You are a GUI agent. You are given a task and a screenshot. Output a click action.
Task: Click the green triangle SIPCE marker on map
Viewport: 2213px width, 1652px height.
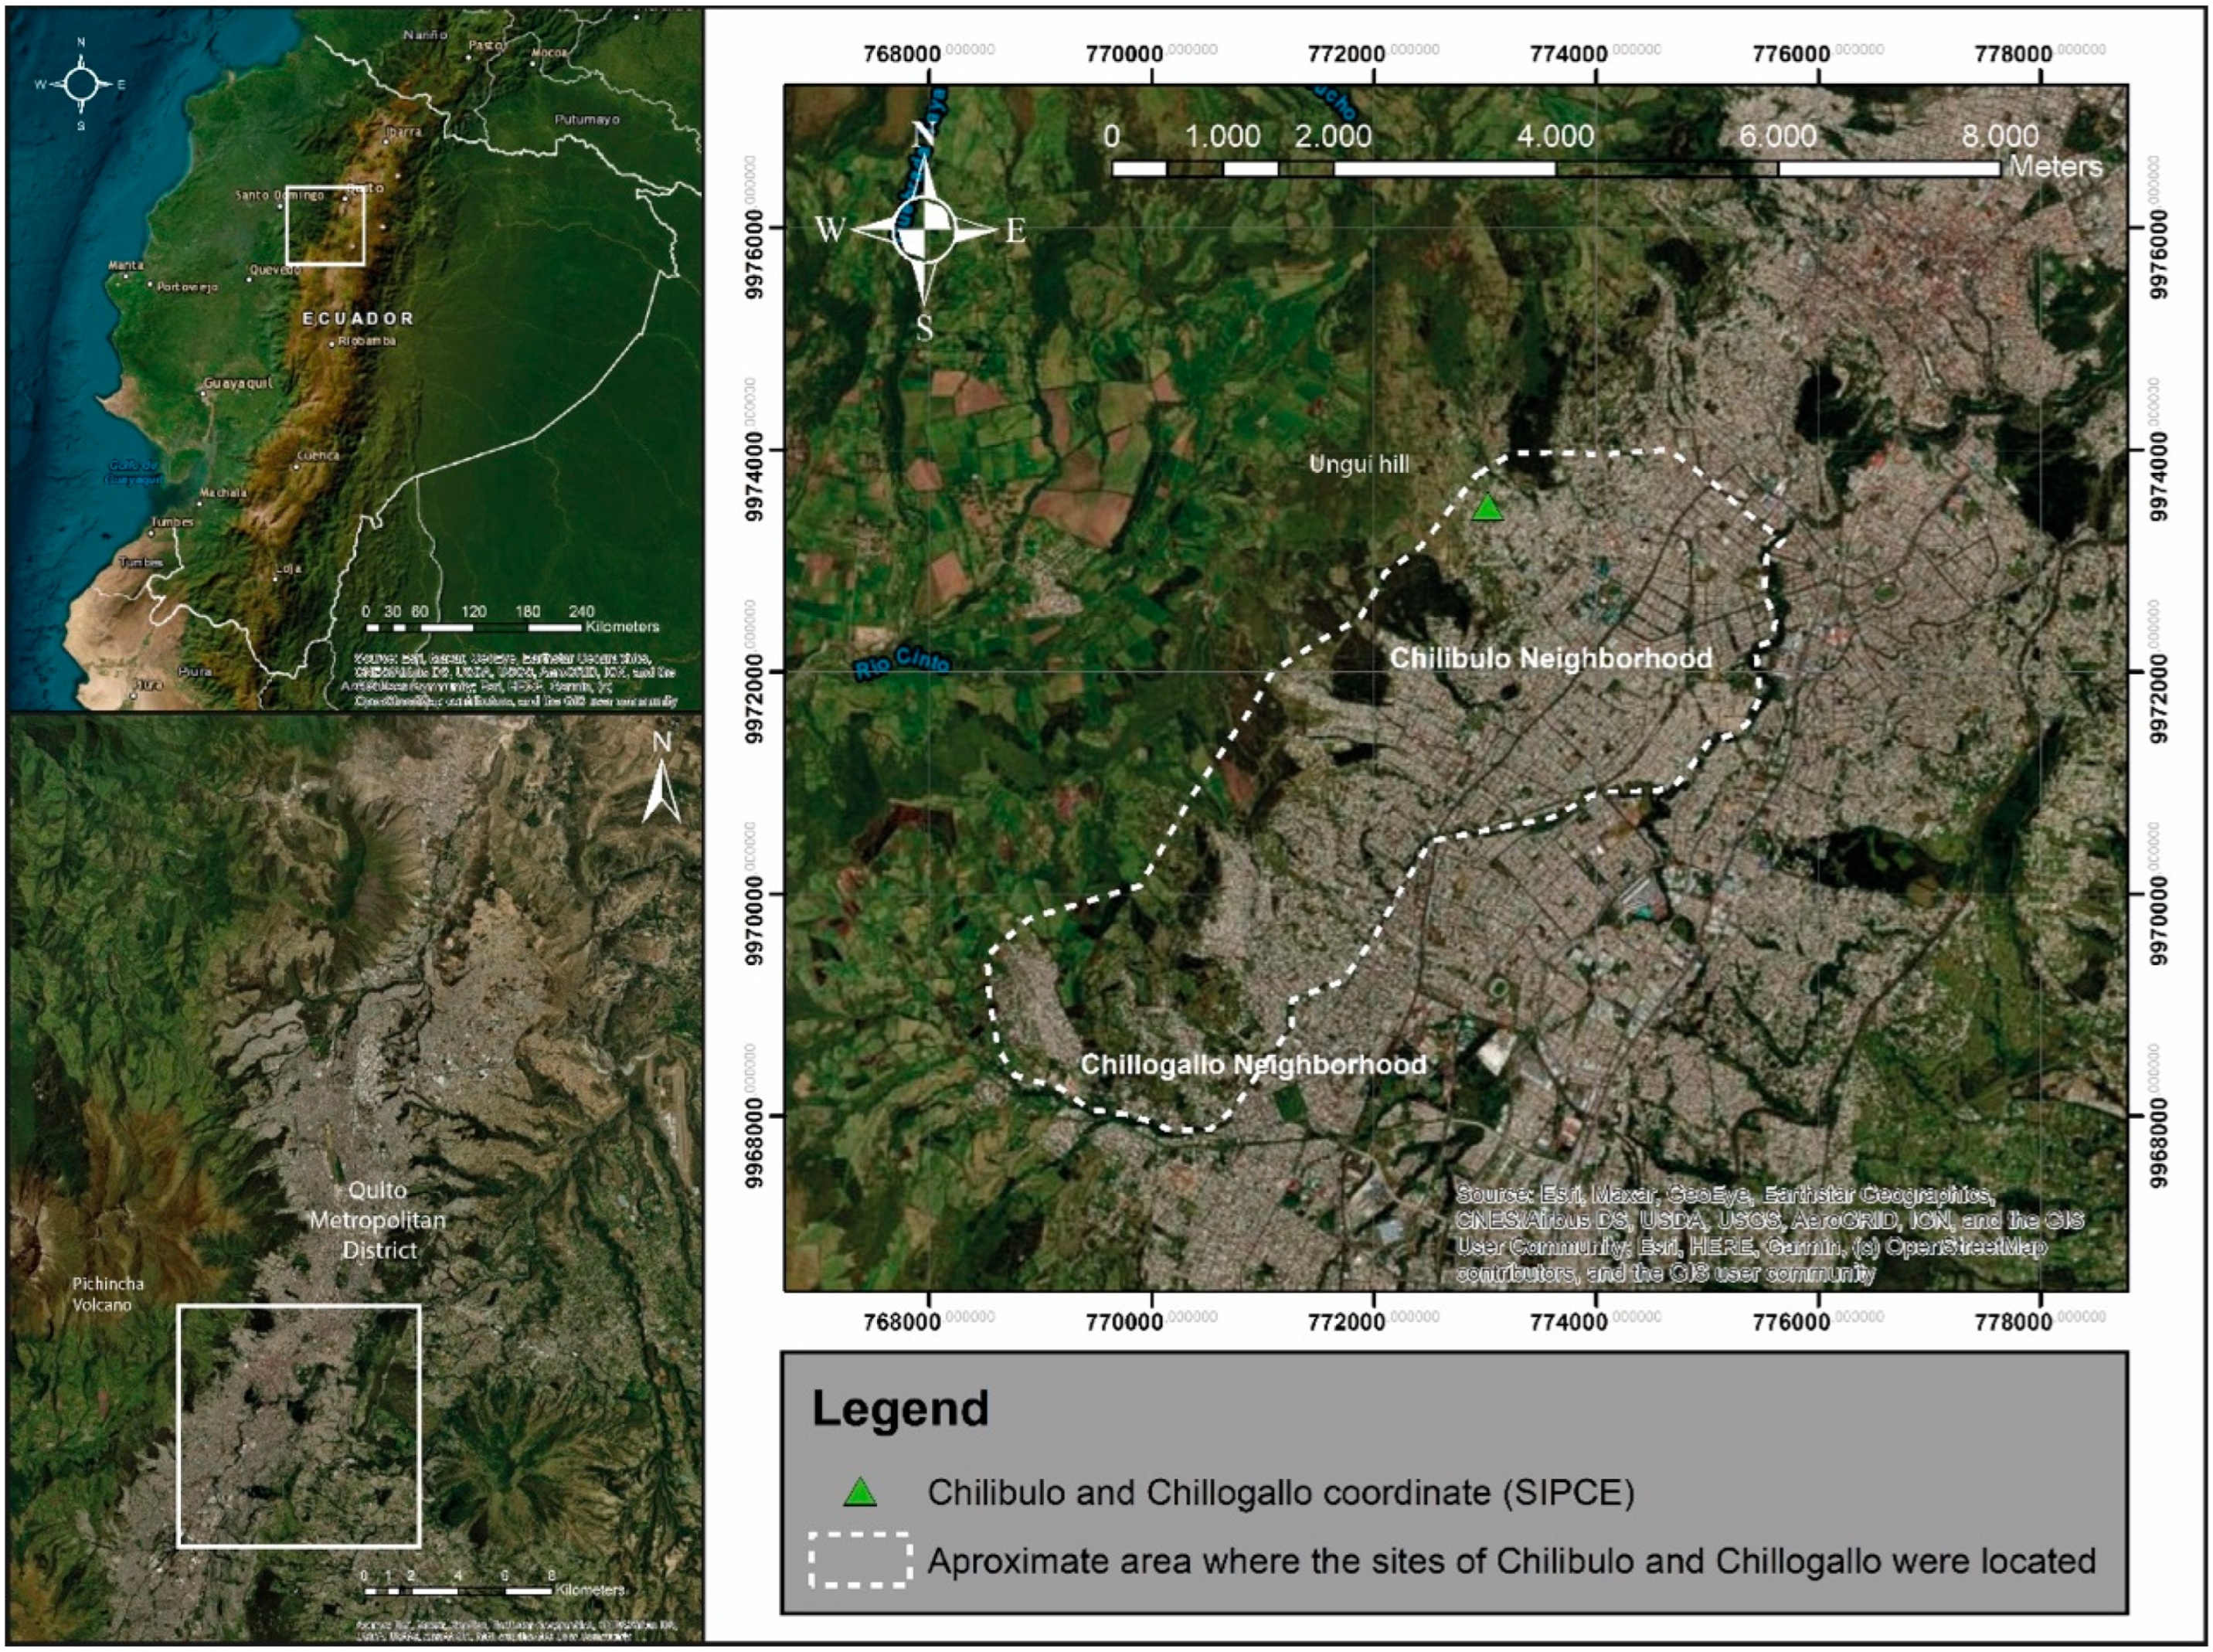(x=1488, y=508)
